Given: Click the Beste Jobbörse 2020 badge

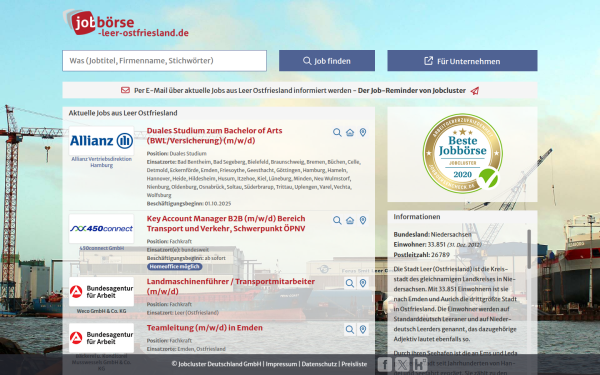Looking at the screenshot, I should (463, 153).
